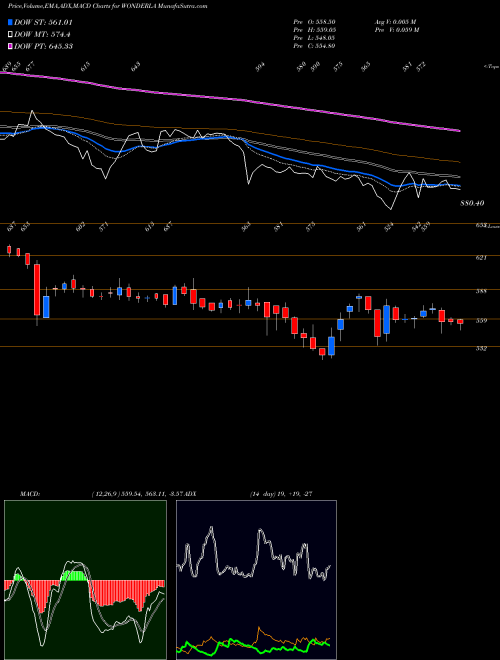Click the 621 price level label
The height and width of the screenshot is (660, 500).
pos(481,258)
